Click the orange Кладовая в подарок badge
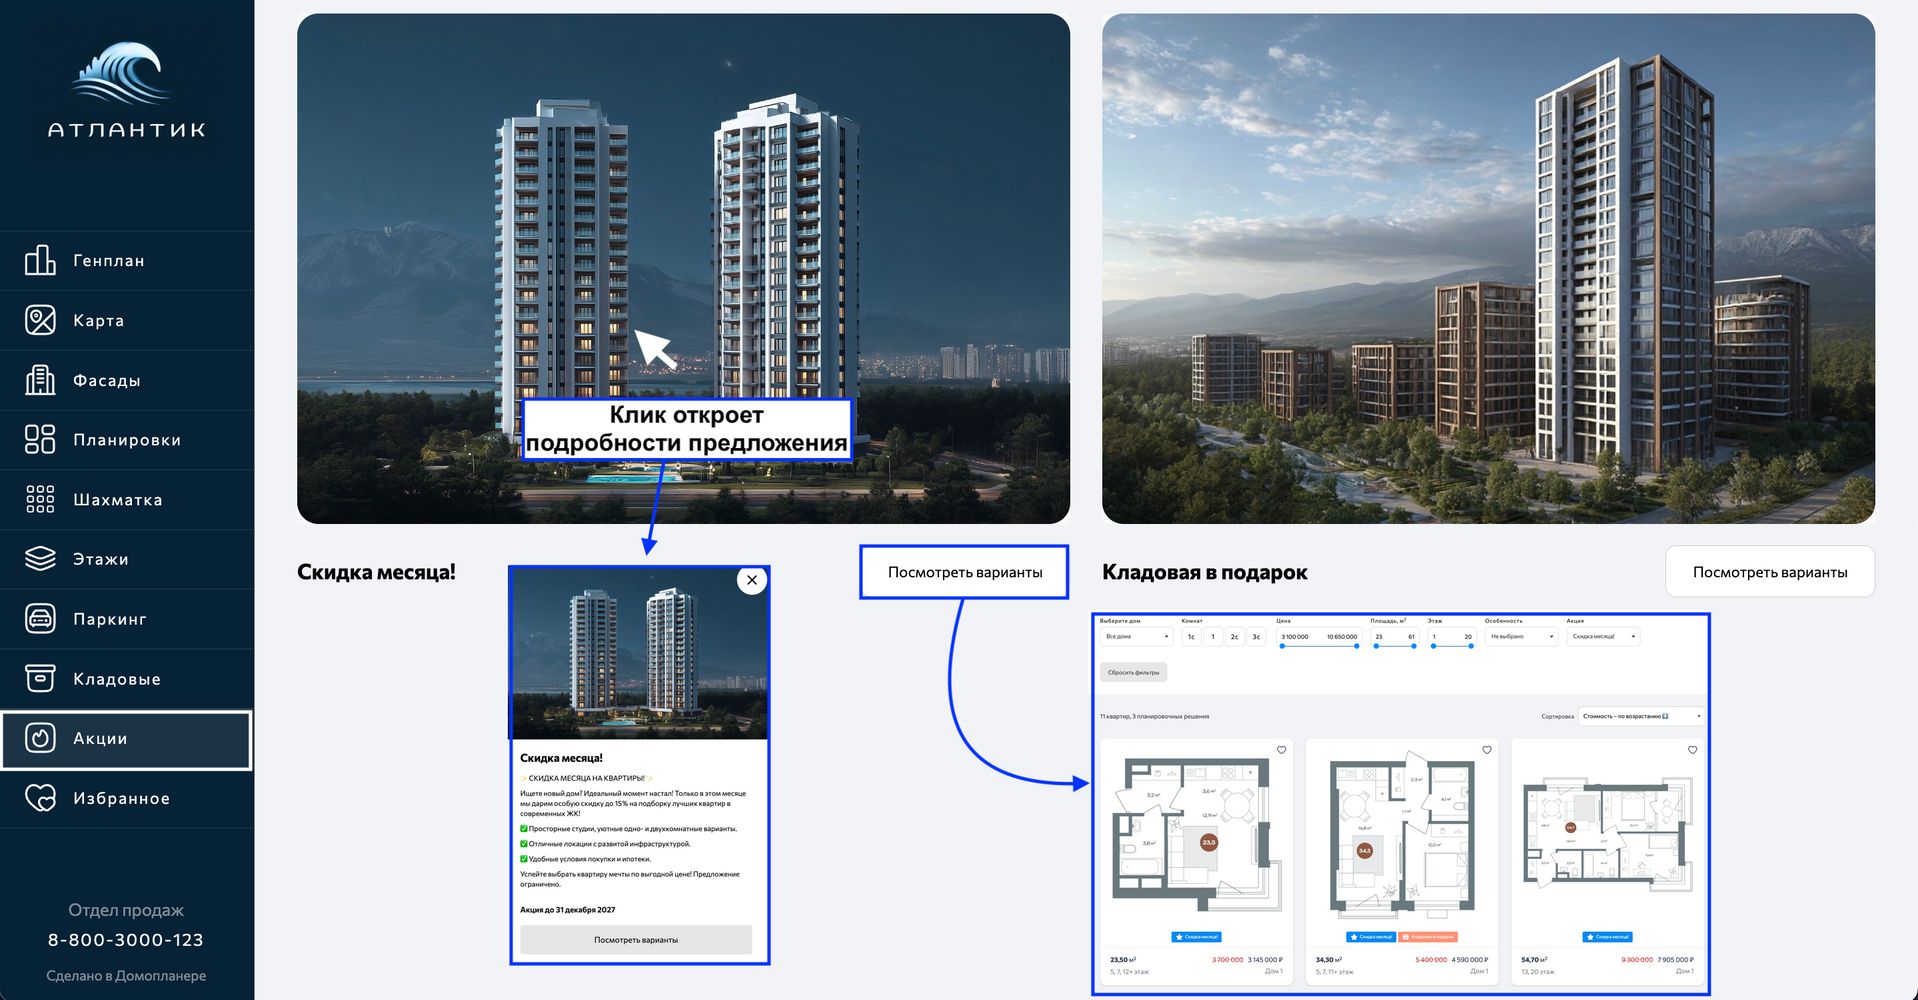The width and height of the screenshot is (1918, 1000). [x=1428, y=937]
